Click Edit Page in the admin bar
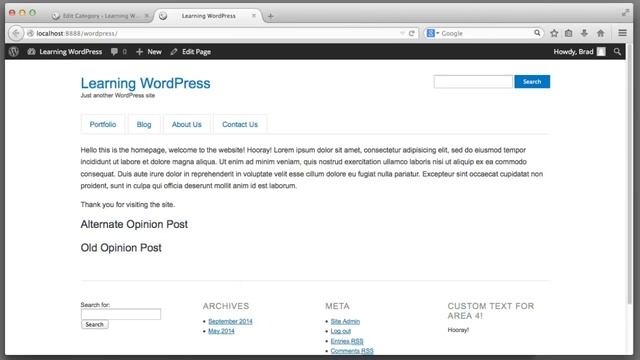This screenshot has height=360, width=640. 191,52
